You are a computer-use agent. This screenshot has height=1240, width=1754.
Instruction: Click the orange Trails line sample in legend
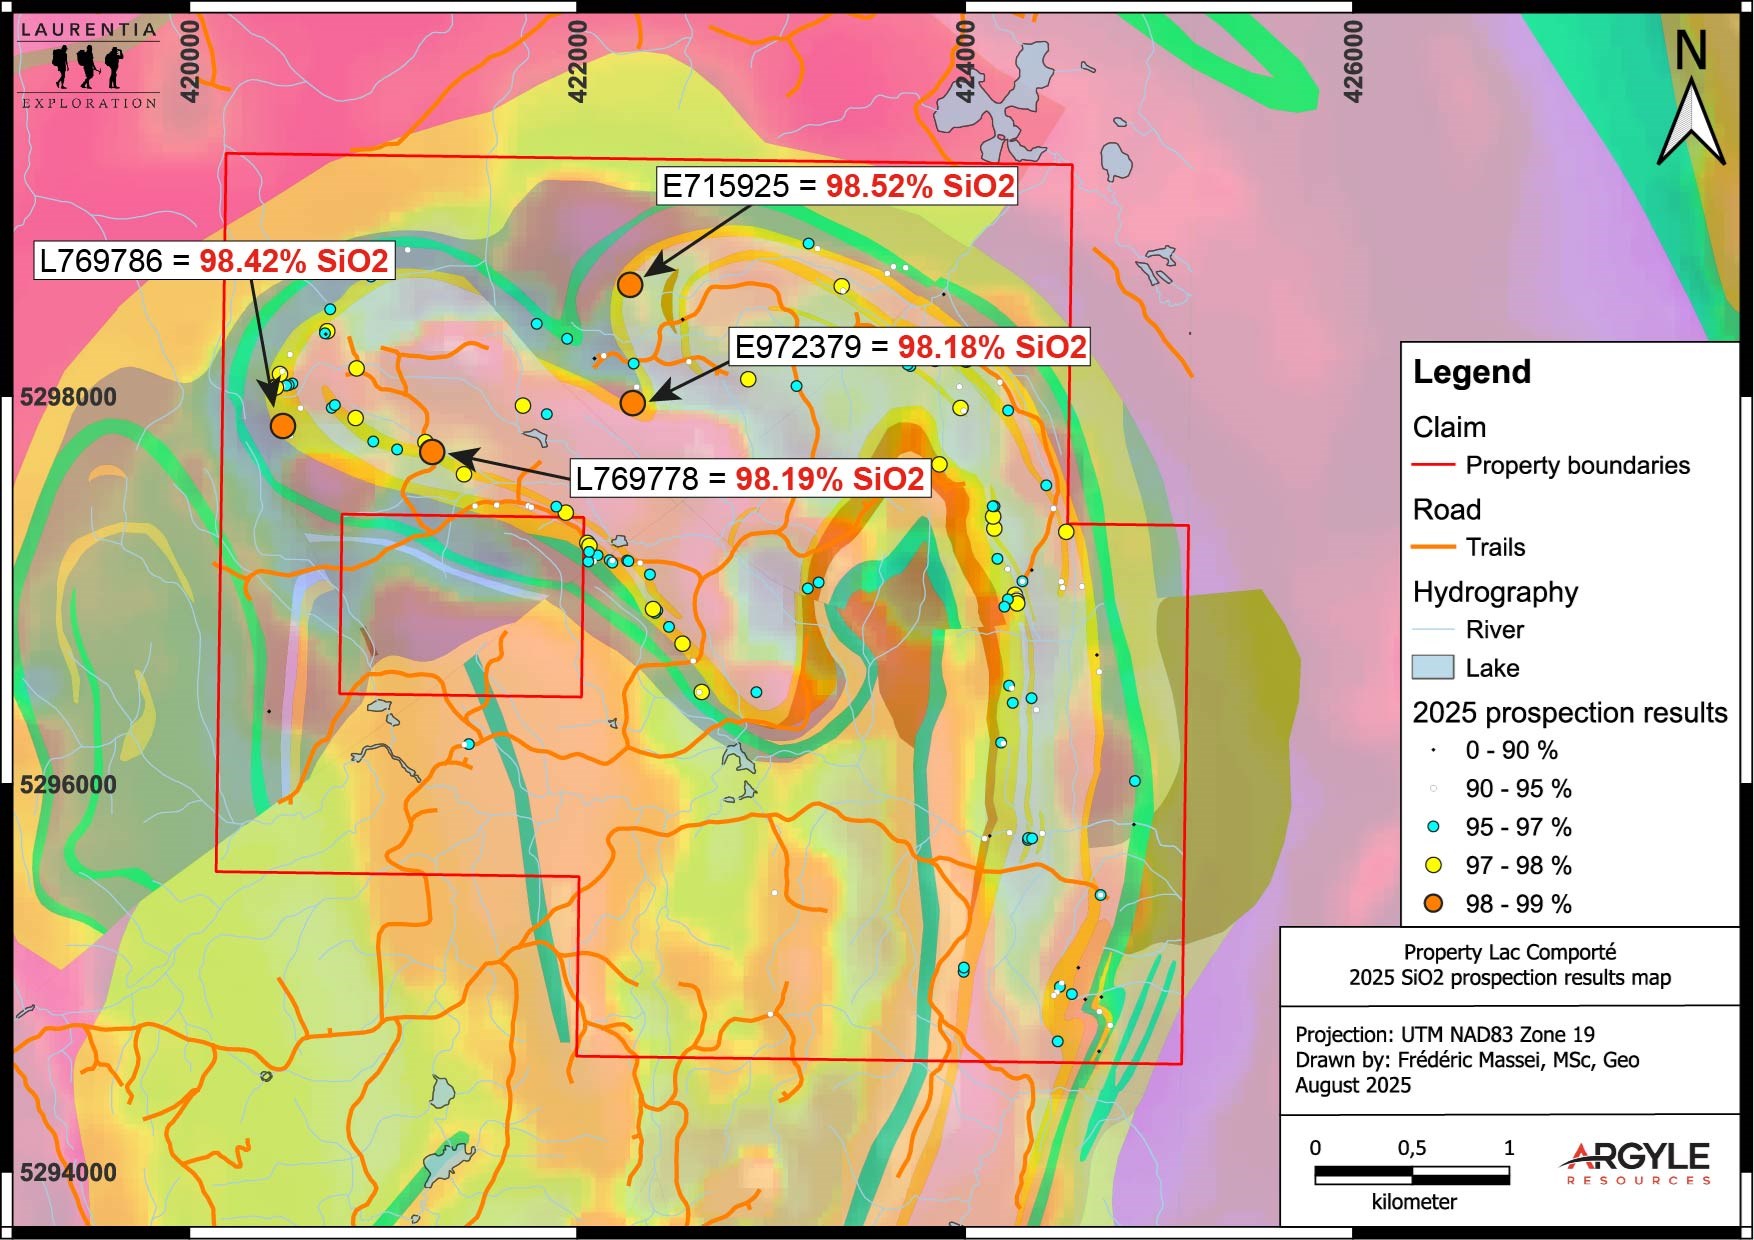click(x=1432, y=547)
